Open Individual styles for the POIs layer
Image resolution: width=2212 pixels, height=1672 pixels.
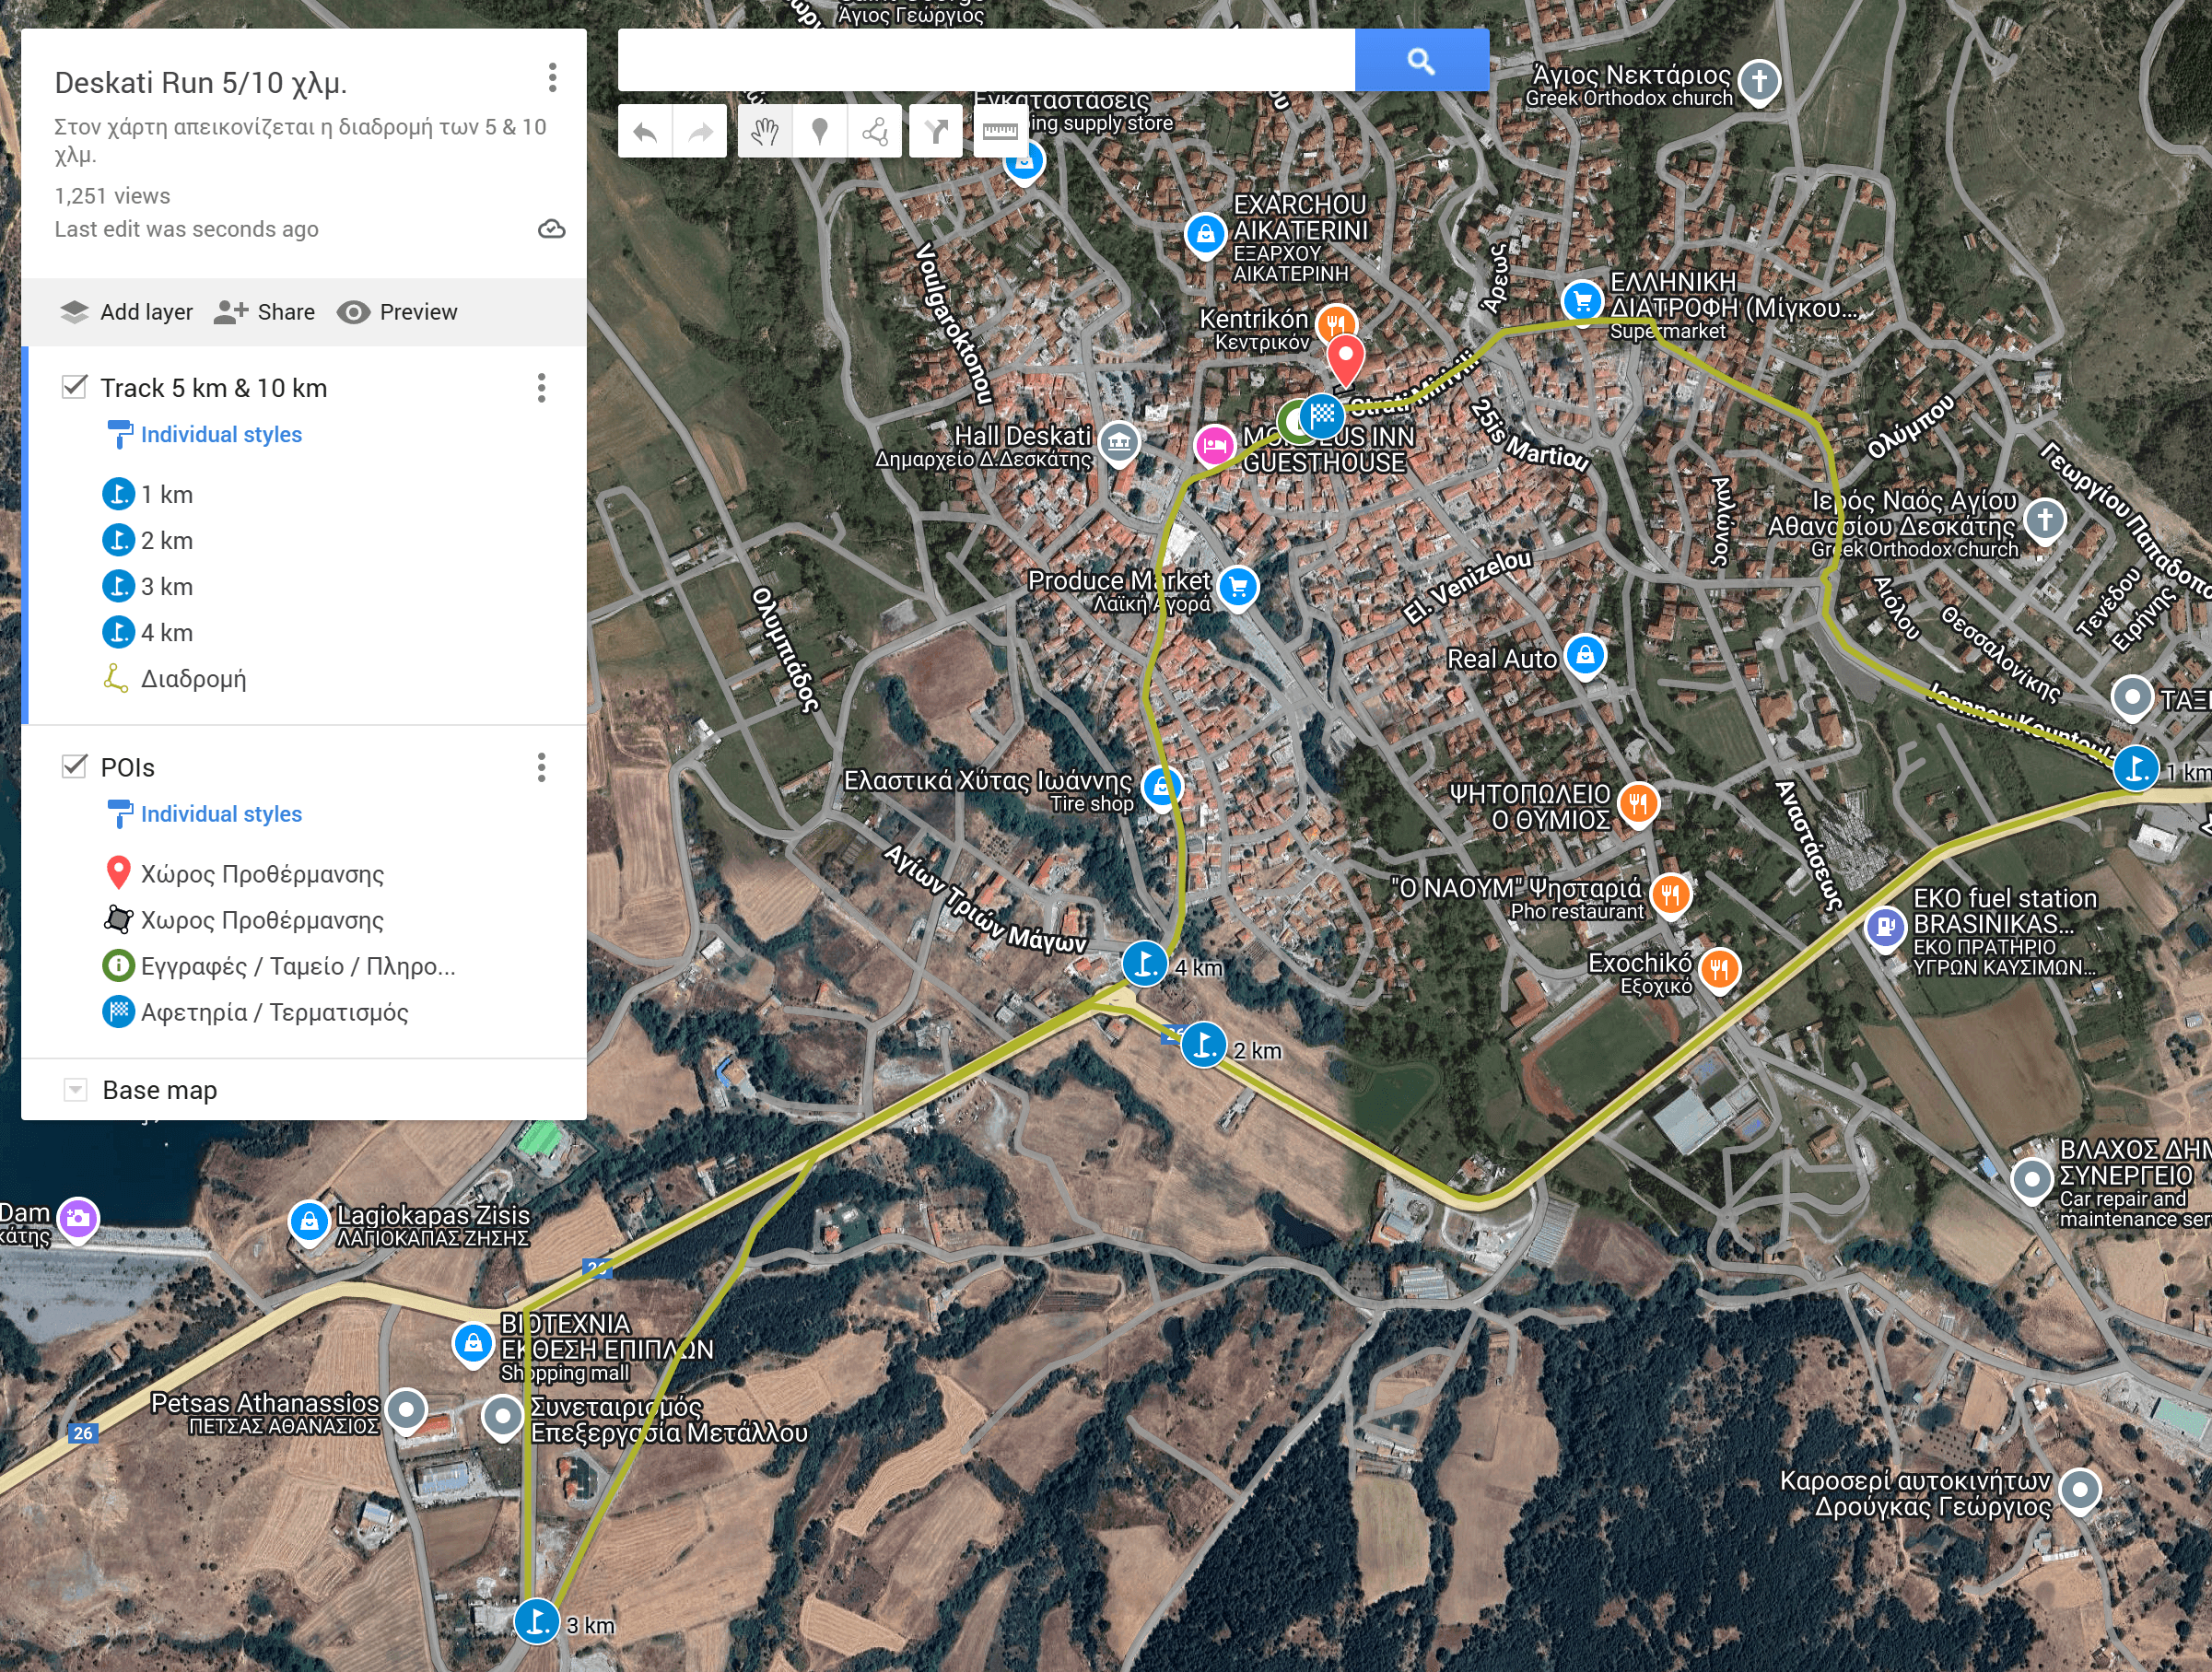(220, 814)
